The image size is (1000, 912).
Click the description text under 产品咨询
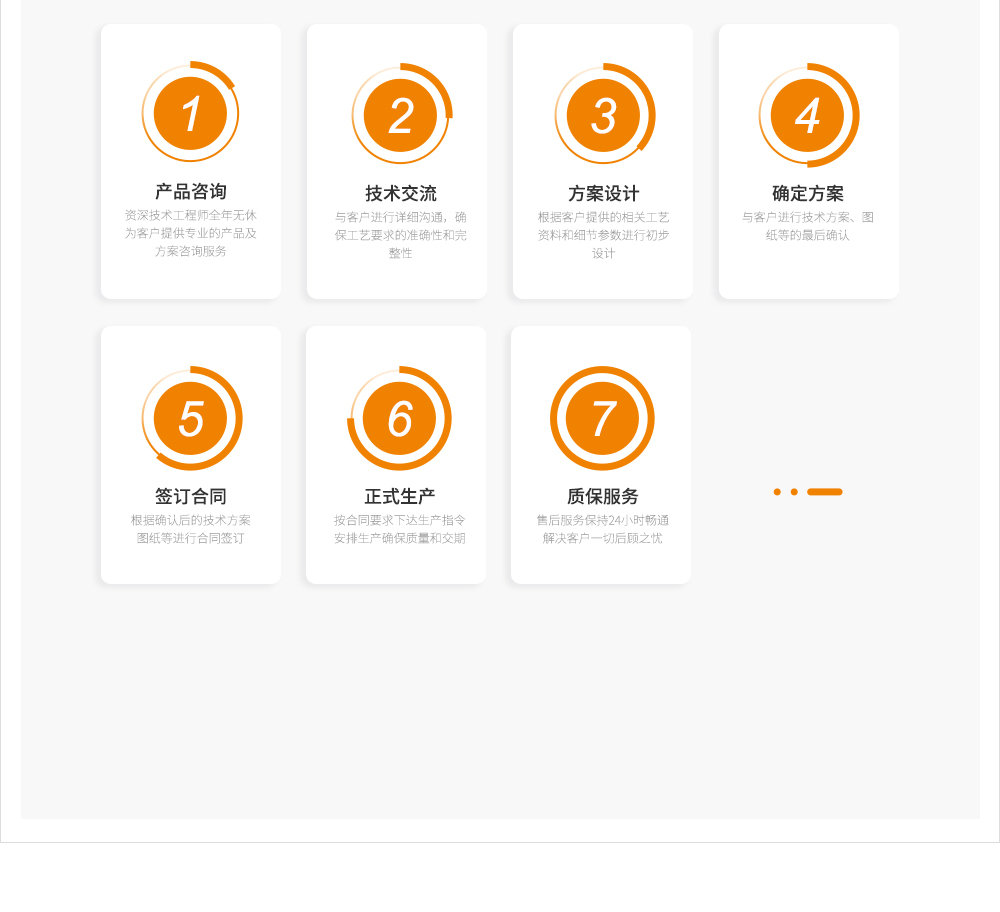pyautogui.click(x=190, y=233)
